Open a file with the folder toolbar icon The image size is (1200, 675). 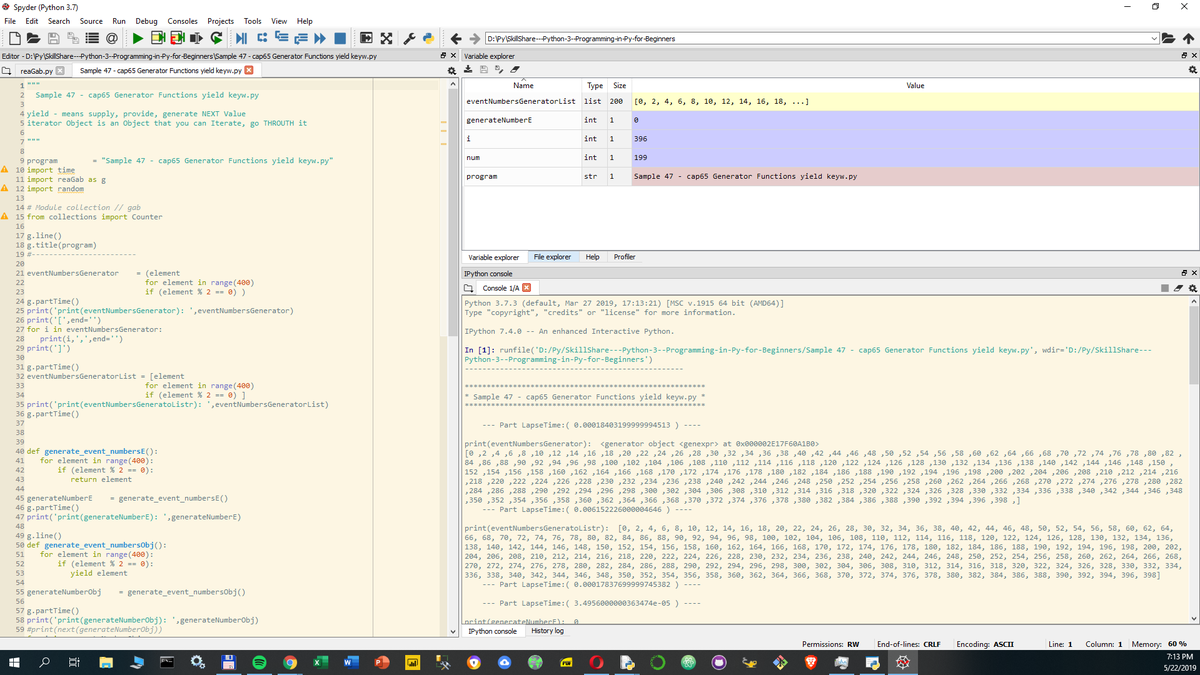pos(33,38)
